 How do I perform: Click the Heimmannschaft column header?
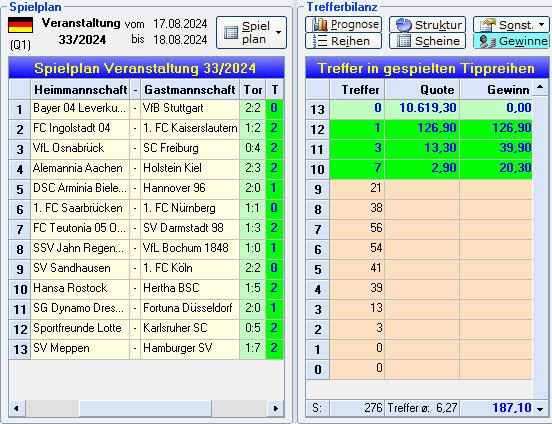(80, 89)
